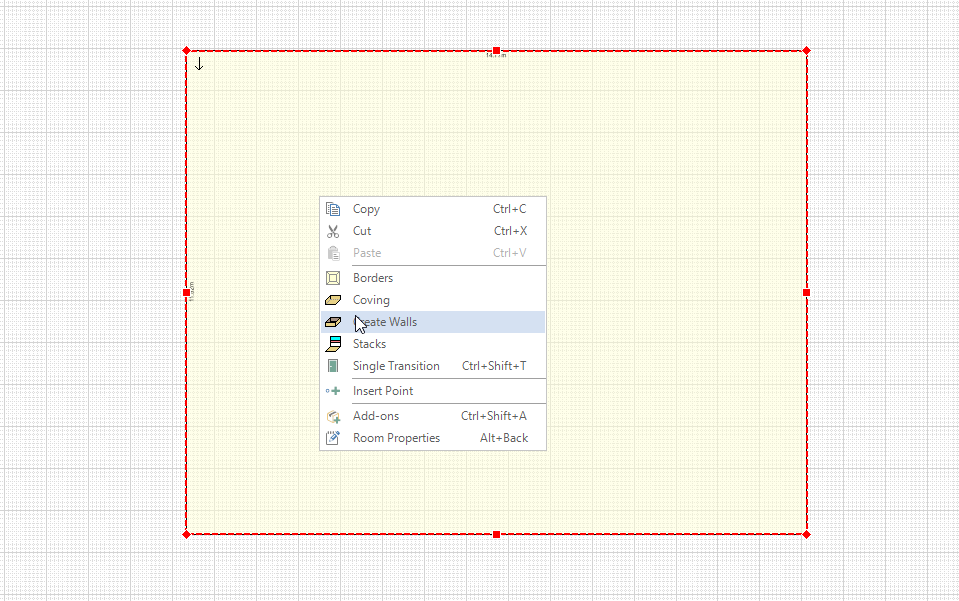
Task: Open Add-ons menu entry
Action: point(433,416)
